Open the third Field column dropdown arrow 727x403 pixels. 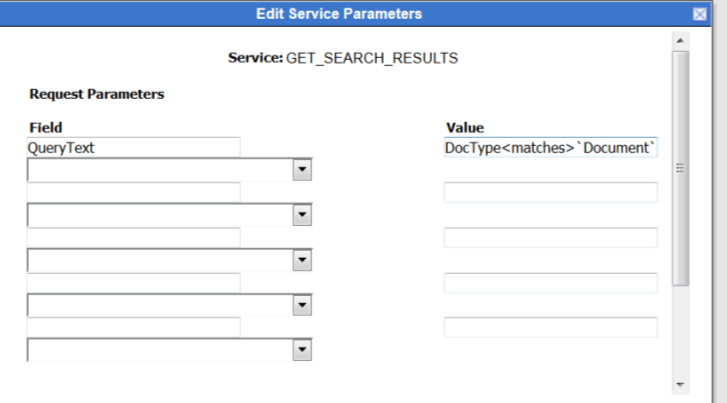point(302,260)
